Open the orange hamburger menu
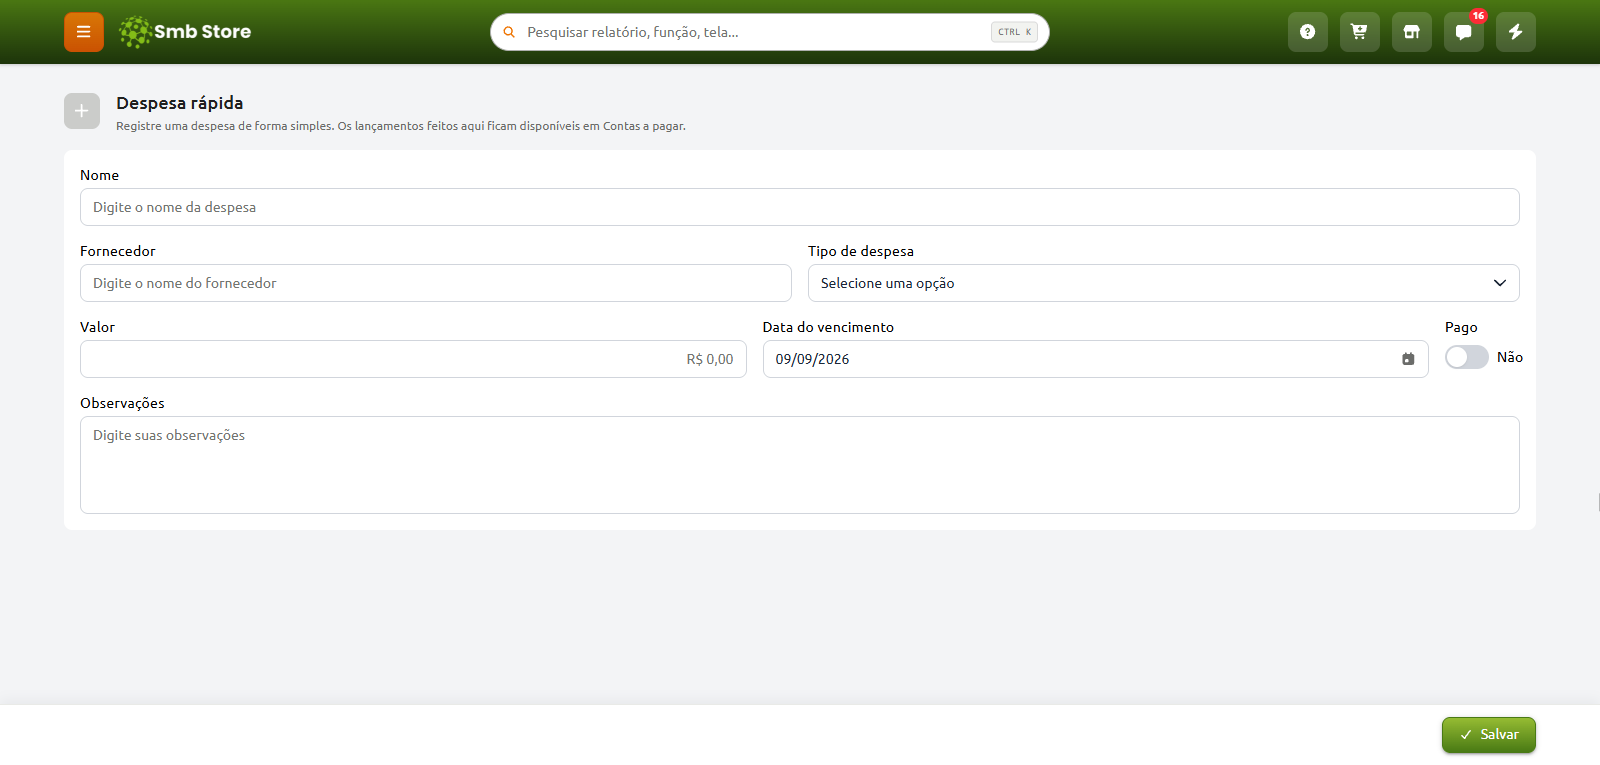 84,32
